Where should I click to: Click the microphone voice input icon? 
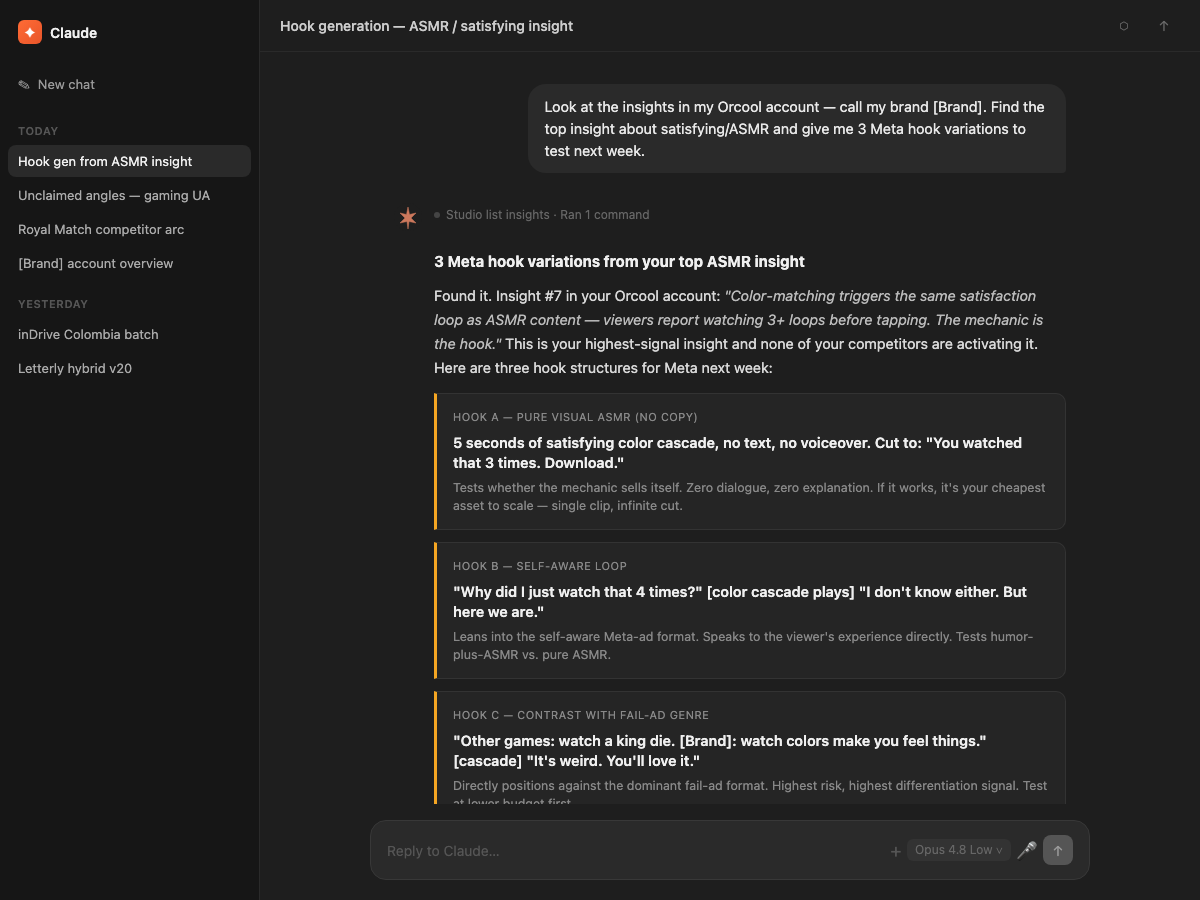[1026, 850]
